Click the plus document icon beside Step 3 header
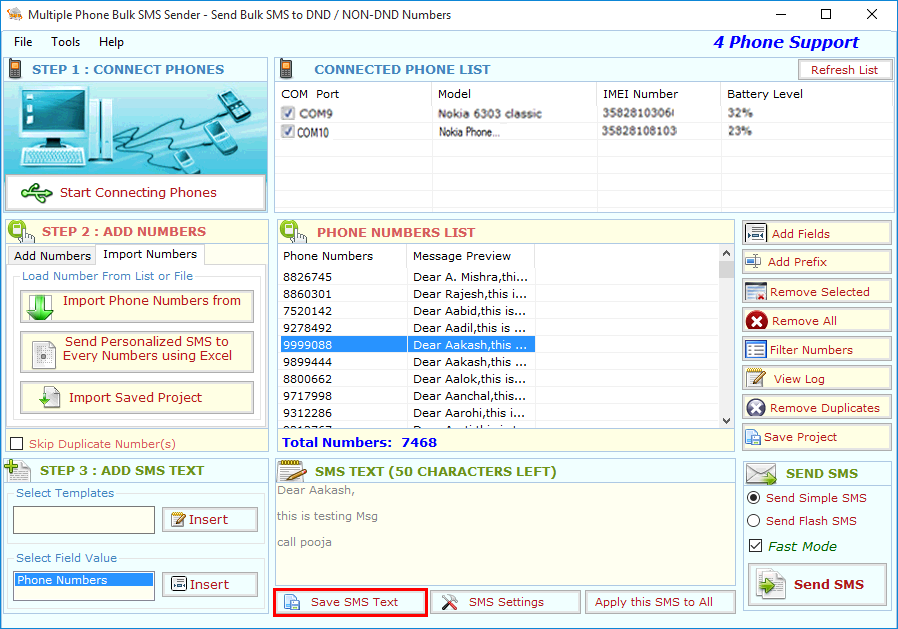 point(17,470)
